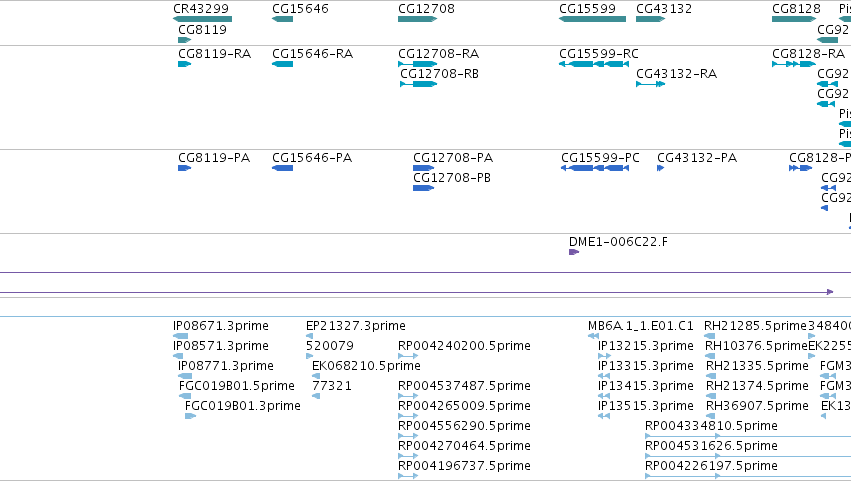The image size is (851, 481).
Task: Select EP21327.3prime feature
Action: tap(309, 336)
